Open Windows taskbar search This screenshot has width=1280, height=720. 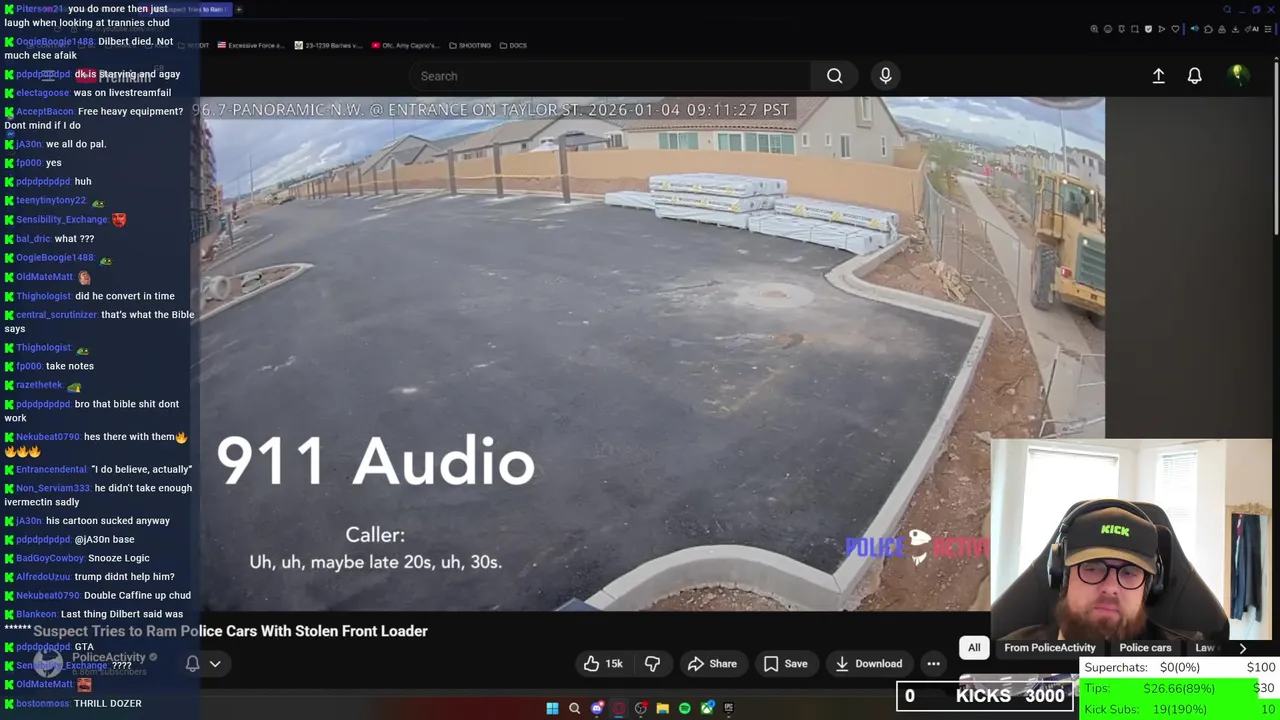tap(574, 708)
